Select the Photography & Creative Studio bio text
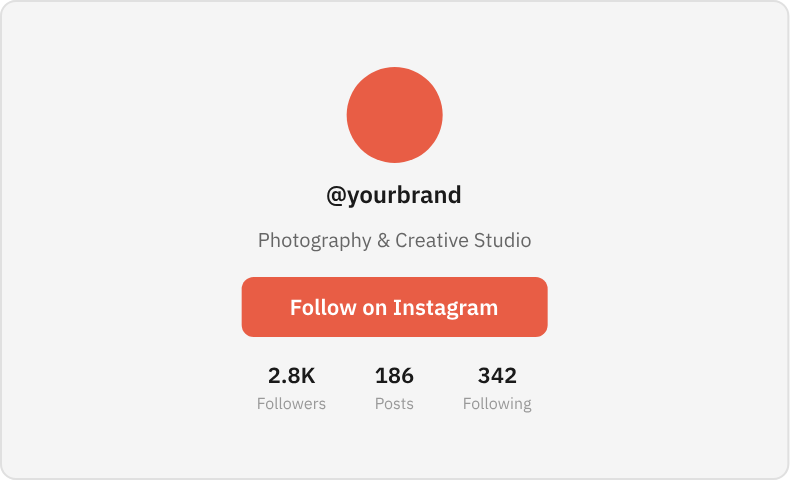This screenshot has width=790, height=480. pyautogui.click(x=394, y=241)
